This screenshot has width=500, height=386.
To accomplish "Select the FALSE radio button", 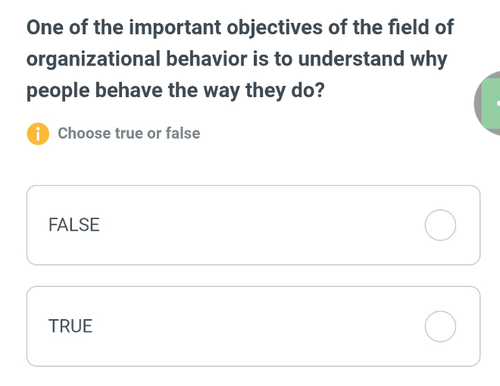I will [440, 225].
